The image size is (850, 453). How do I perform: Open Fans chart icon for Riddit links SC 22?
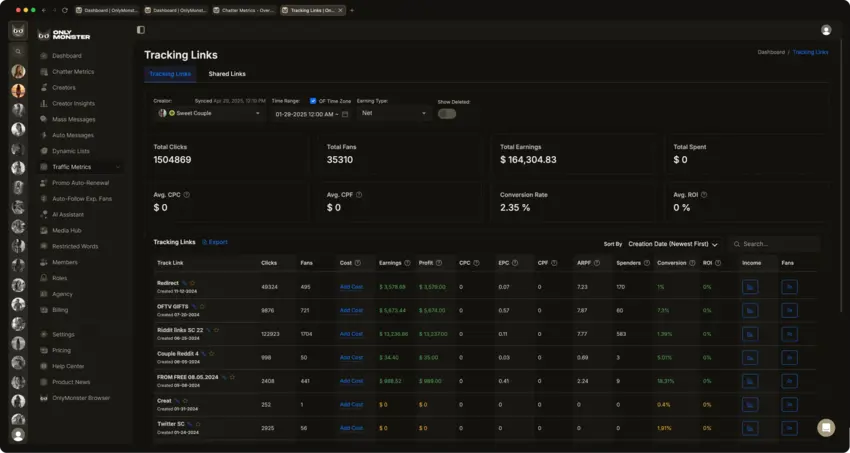pos(789,334)
